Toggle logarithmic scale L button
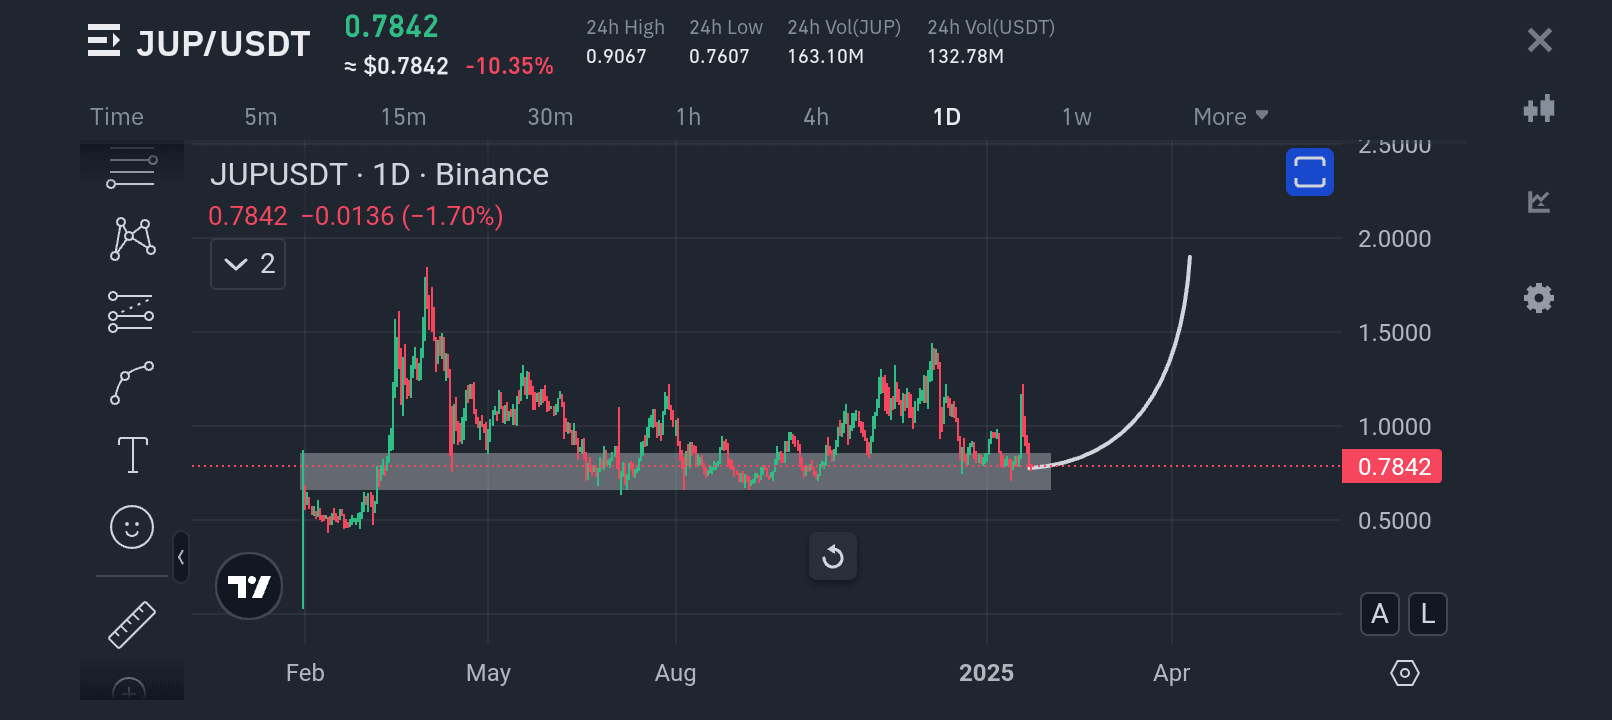This screenshot has height=720, width=1612. (1428, 614)
